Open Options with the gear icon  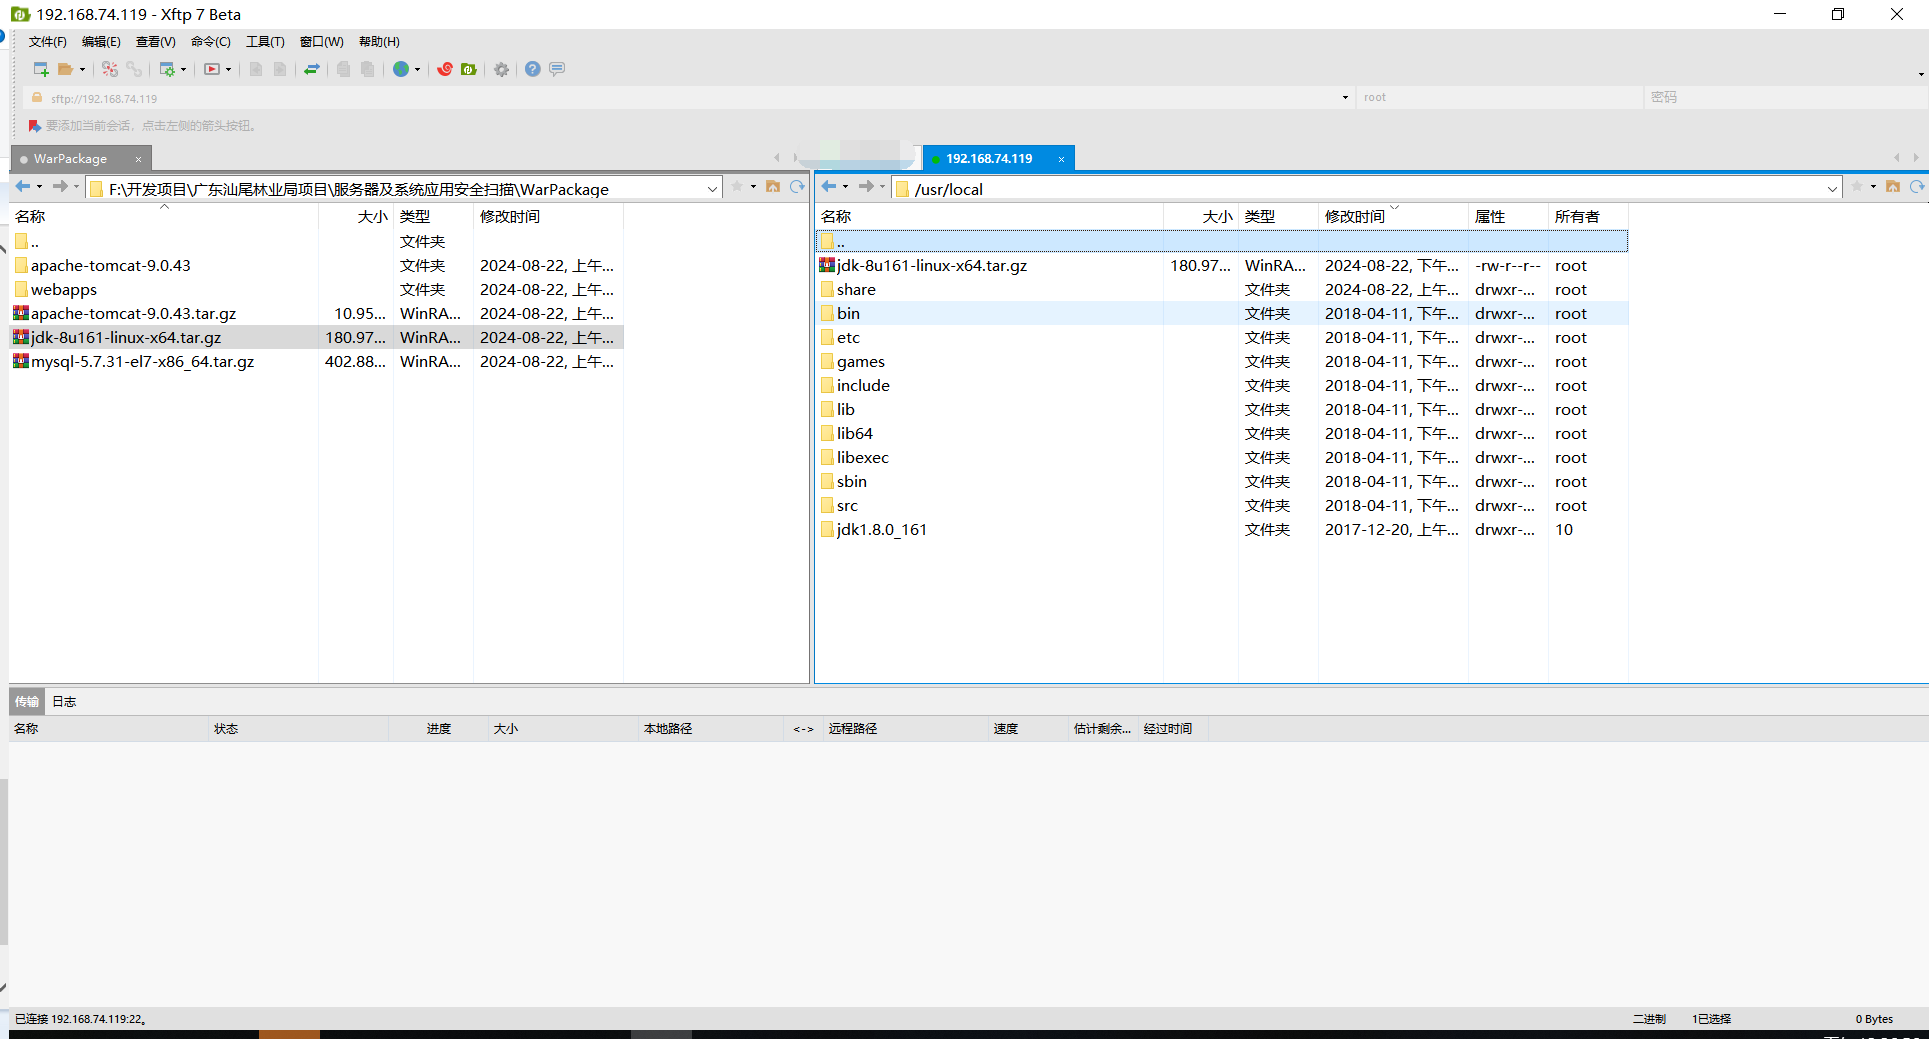click(501, 69)
